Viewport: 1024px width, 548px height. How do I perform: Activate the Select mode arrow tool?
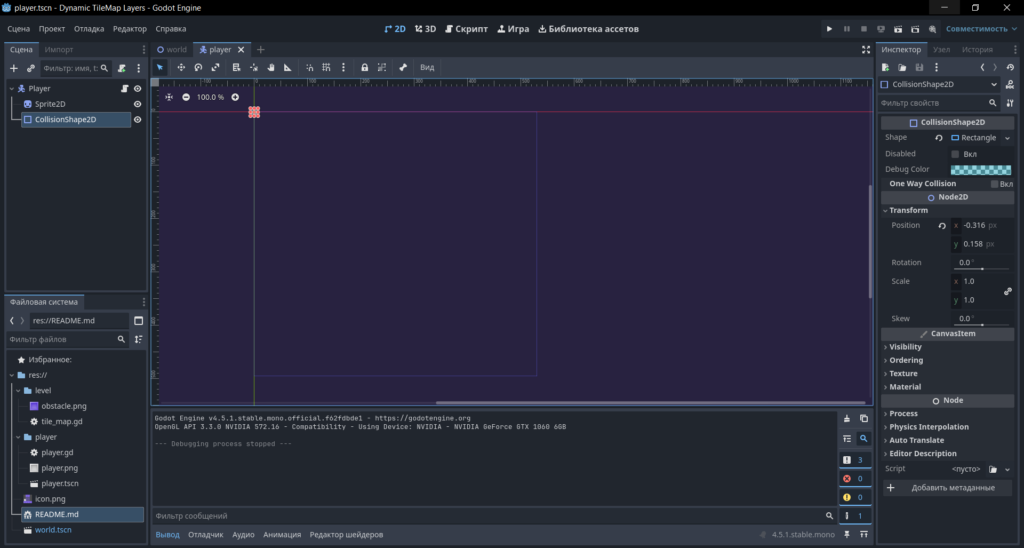point(160,67)
